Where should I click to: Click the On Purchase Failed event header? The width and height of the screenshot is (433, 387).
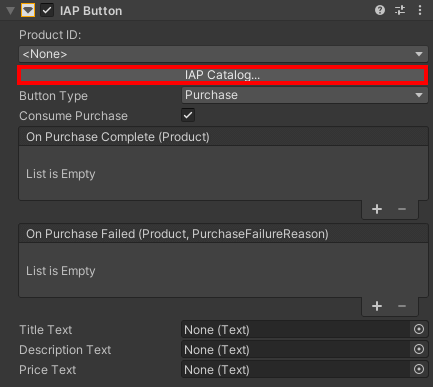click(x=223, y=234)
